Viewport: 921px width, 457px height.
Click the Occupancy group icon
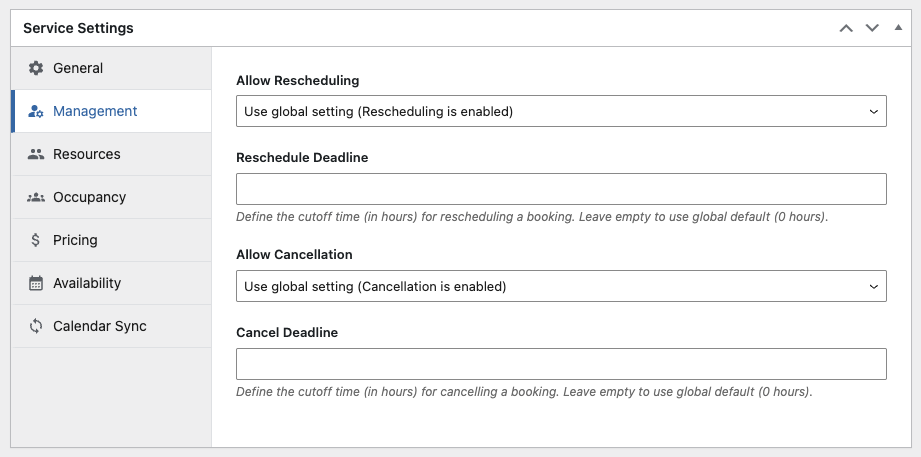point(36,197)
